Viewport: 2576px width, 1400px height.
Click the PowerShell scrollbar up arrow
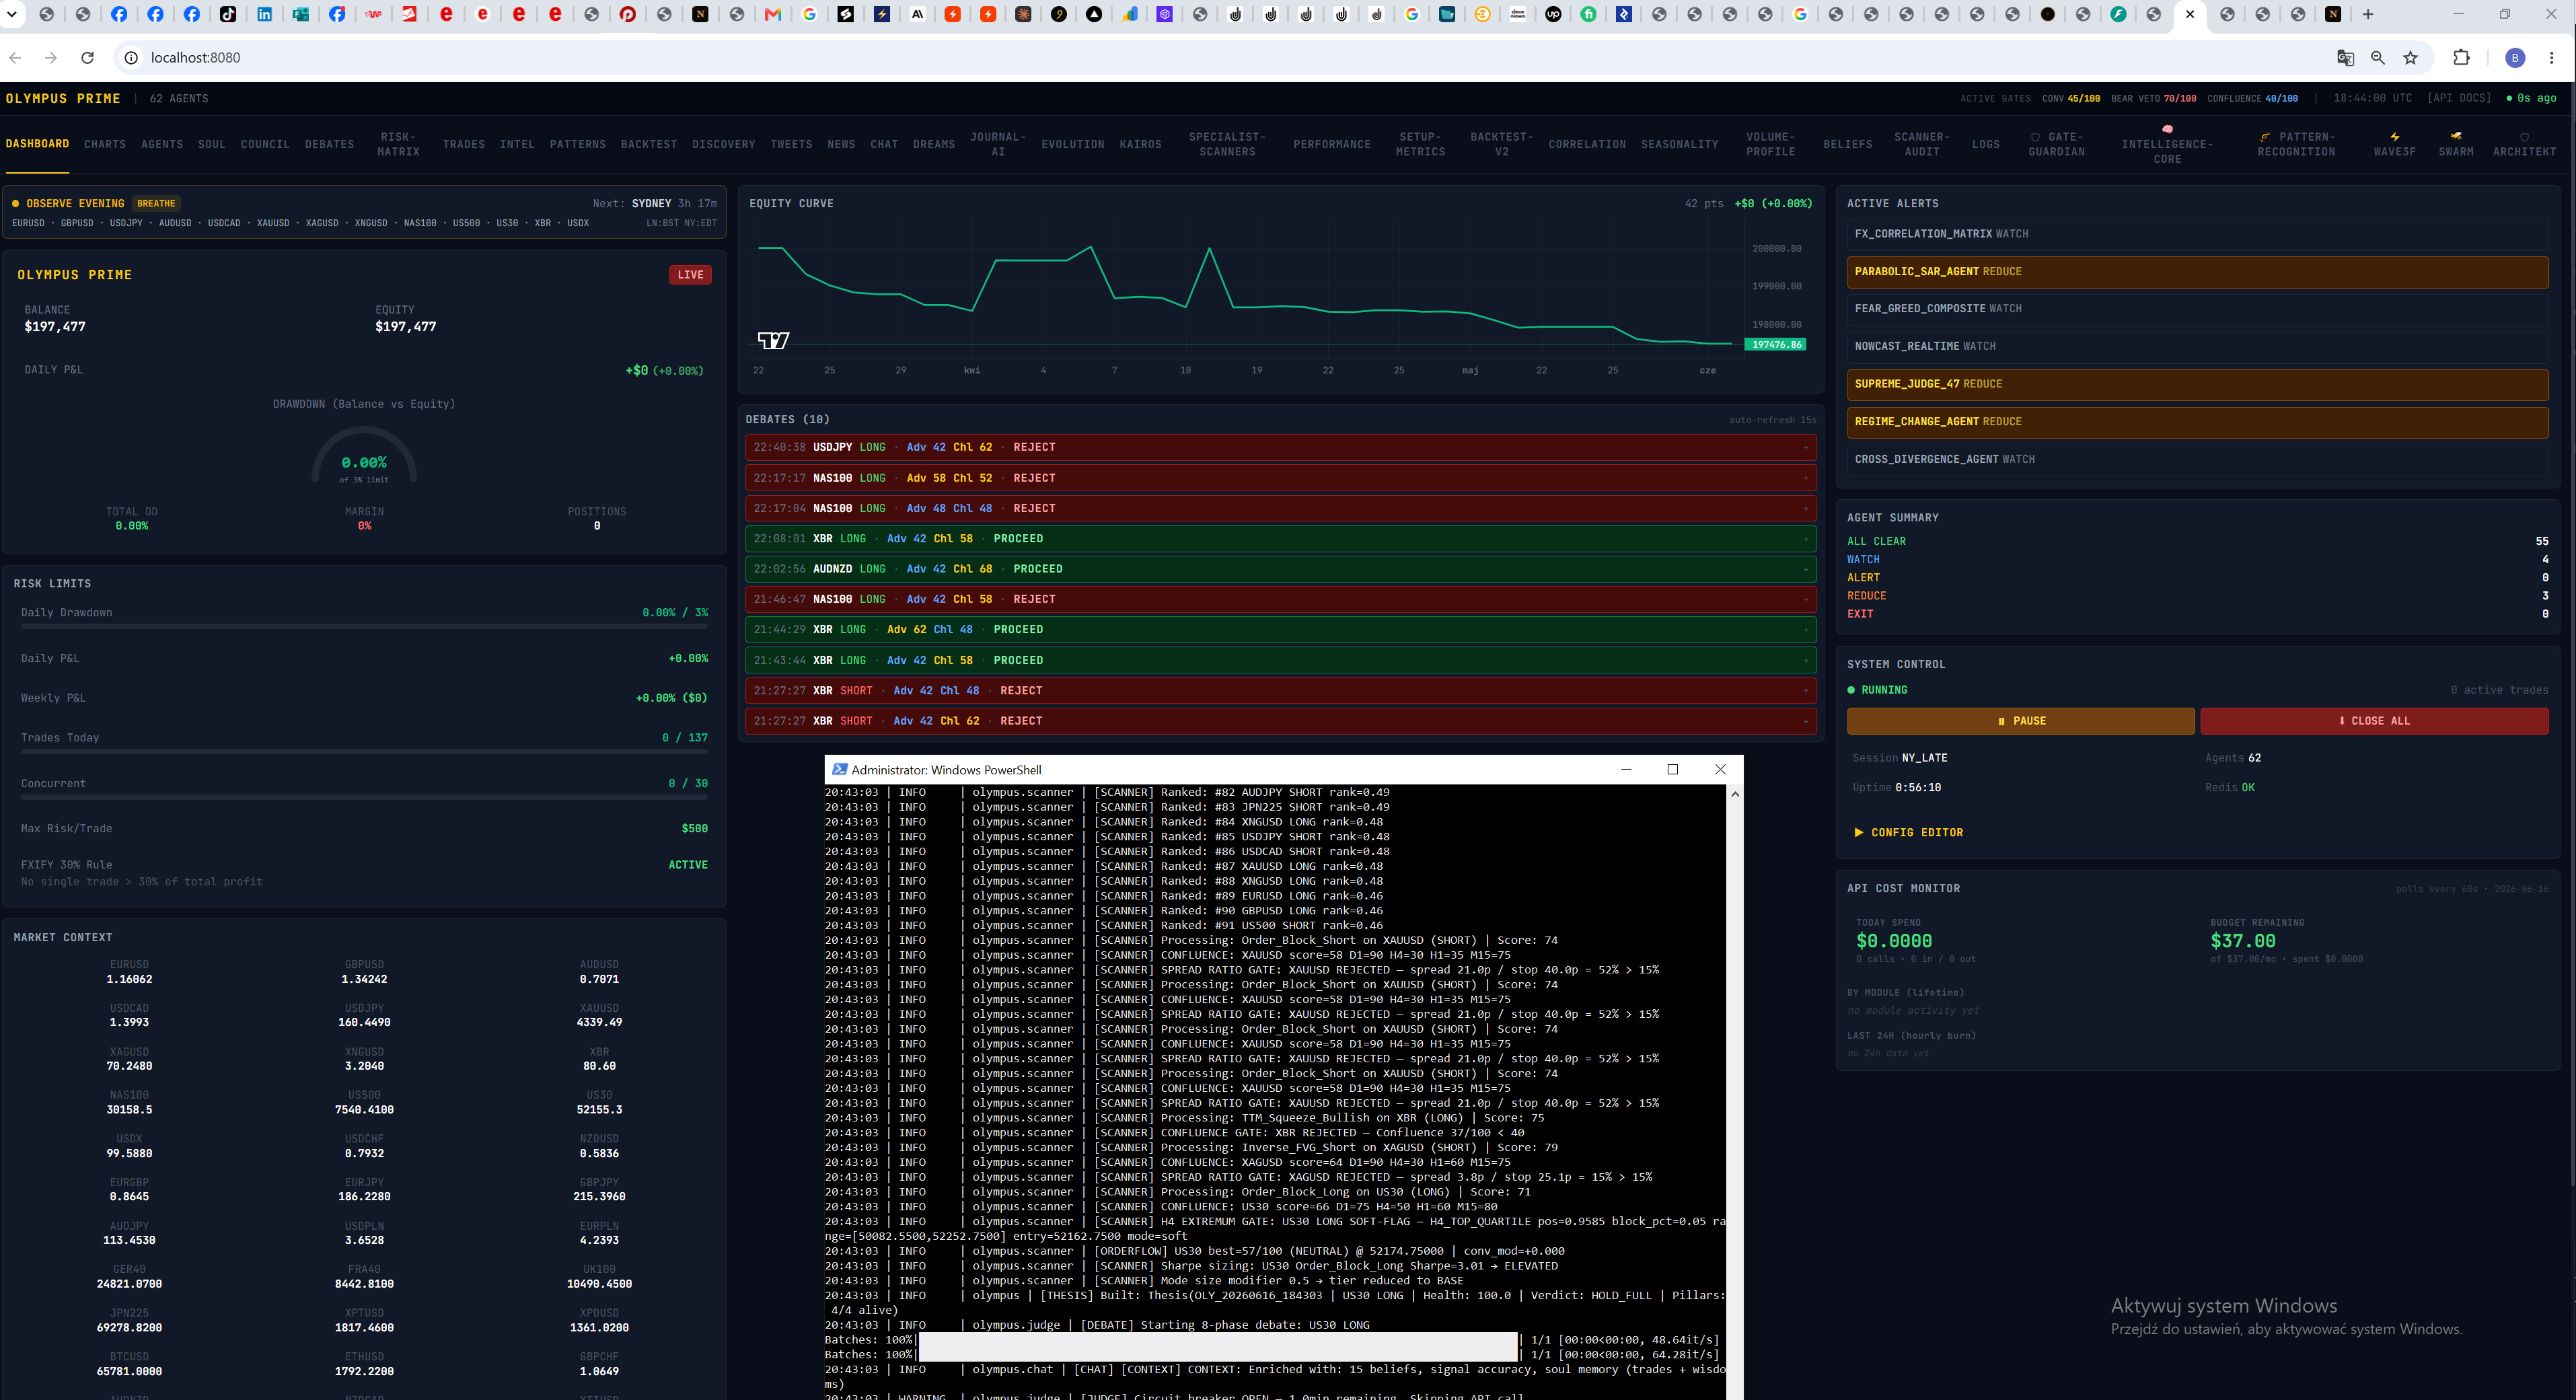coord(1735,794)
